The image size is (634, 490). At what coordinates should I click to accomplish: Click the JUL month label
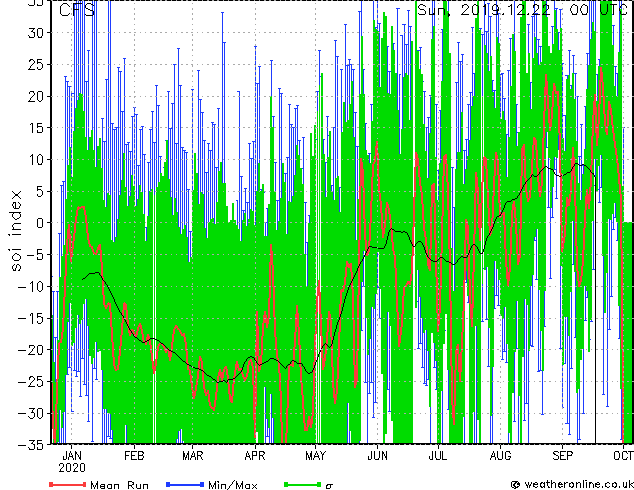438,456
